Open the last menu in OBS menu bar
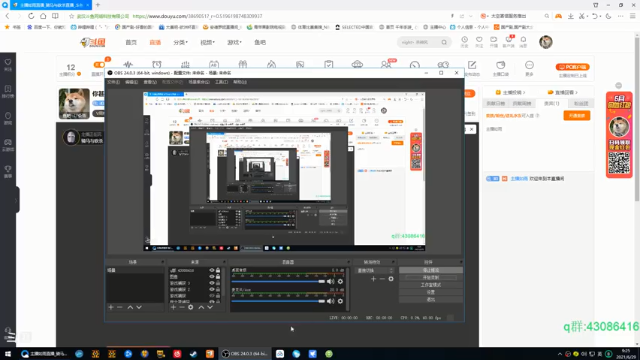The width and height of the screenshot is (640, 360). pyautogui.click(x=240, y=82)
